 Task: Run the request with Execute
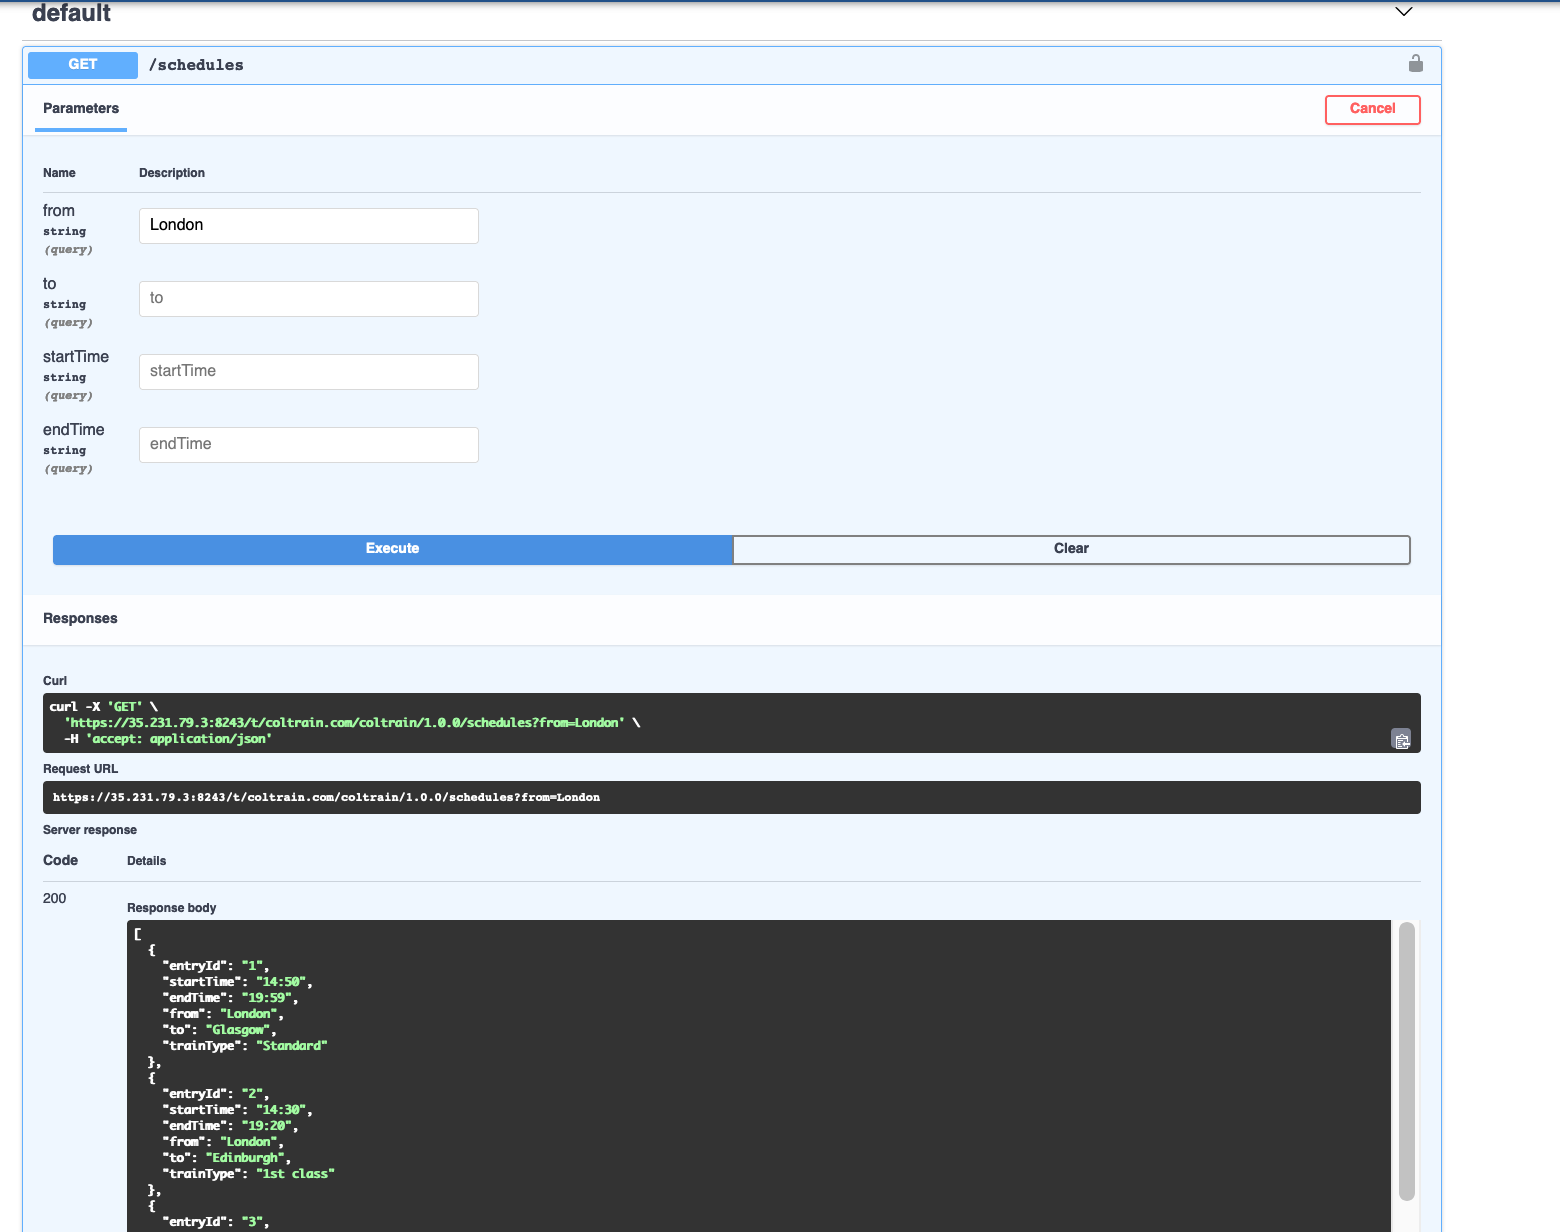pos(392,549)
